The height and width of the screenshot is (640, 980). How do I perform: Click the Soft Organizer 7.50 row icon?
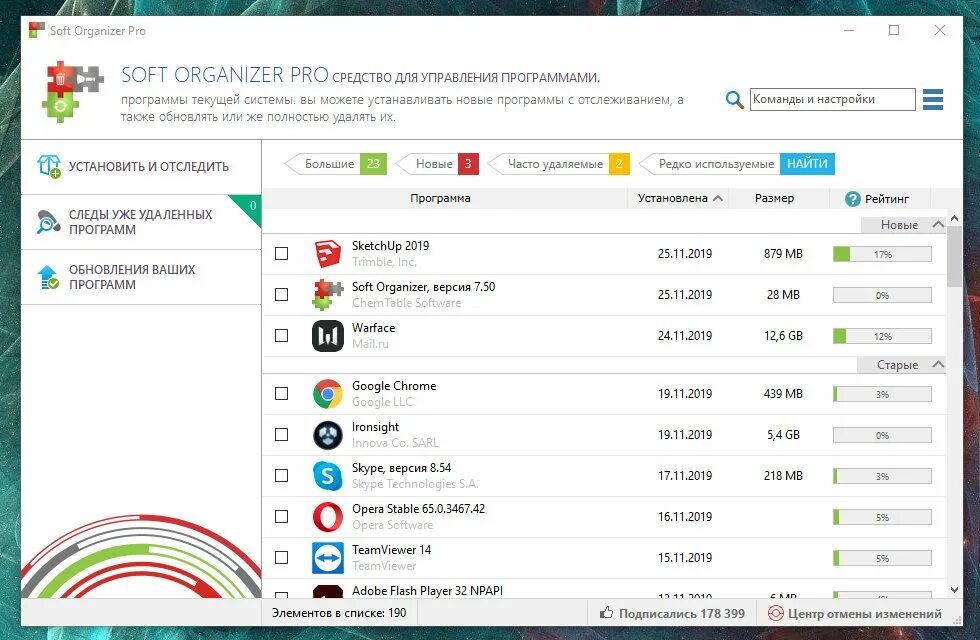click(x=328, y=295)
